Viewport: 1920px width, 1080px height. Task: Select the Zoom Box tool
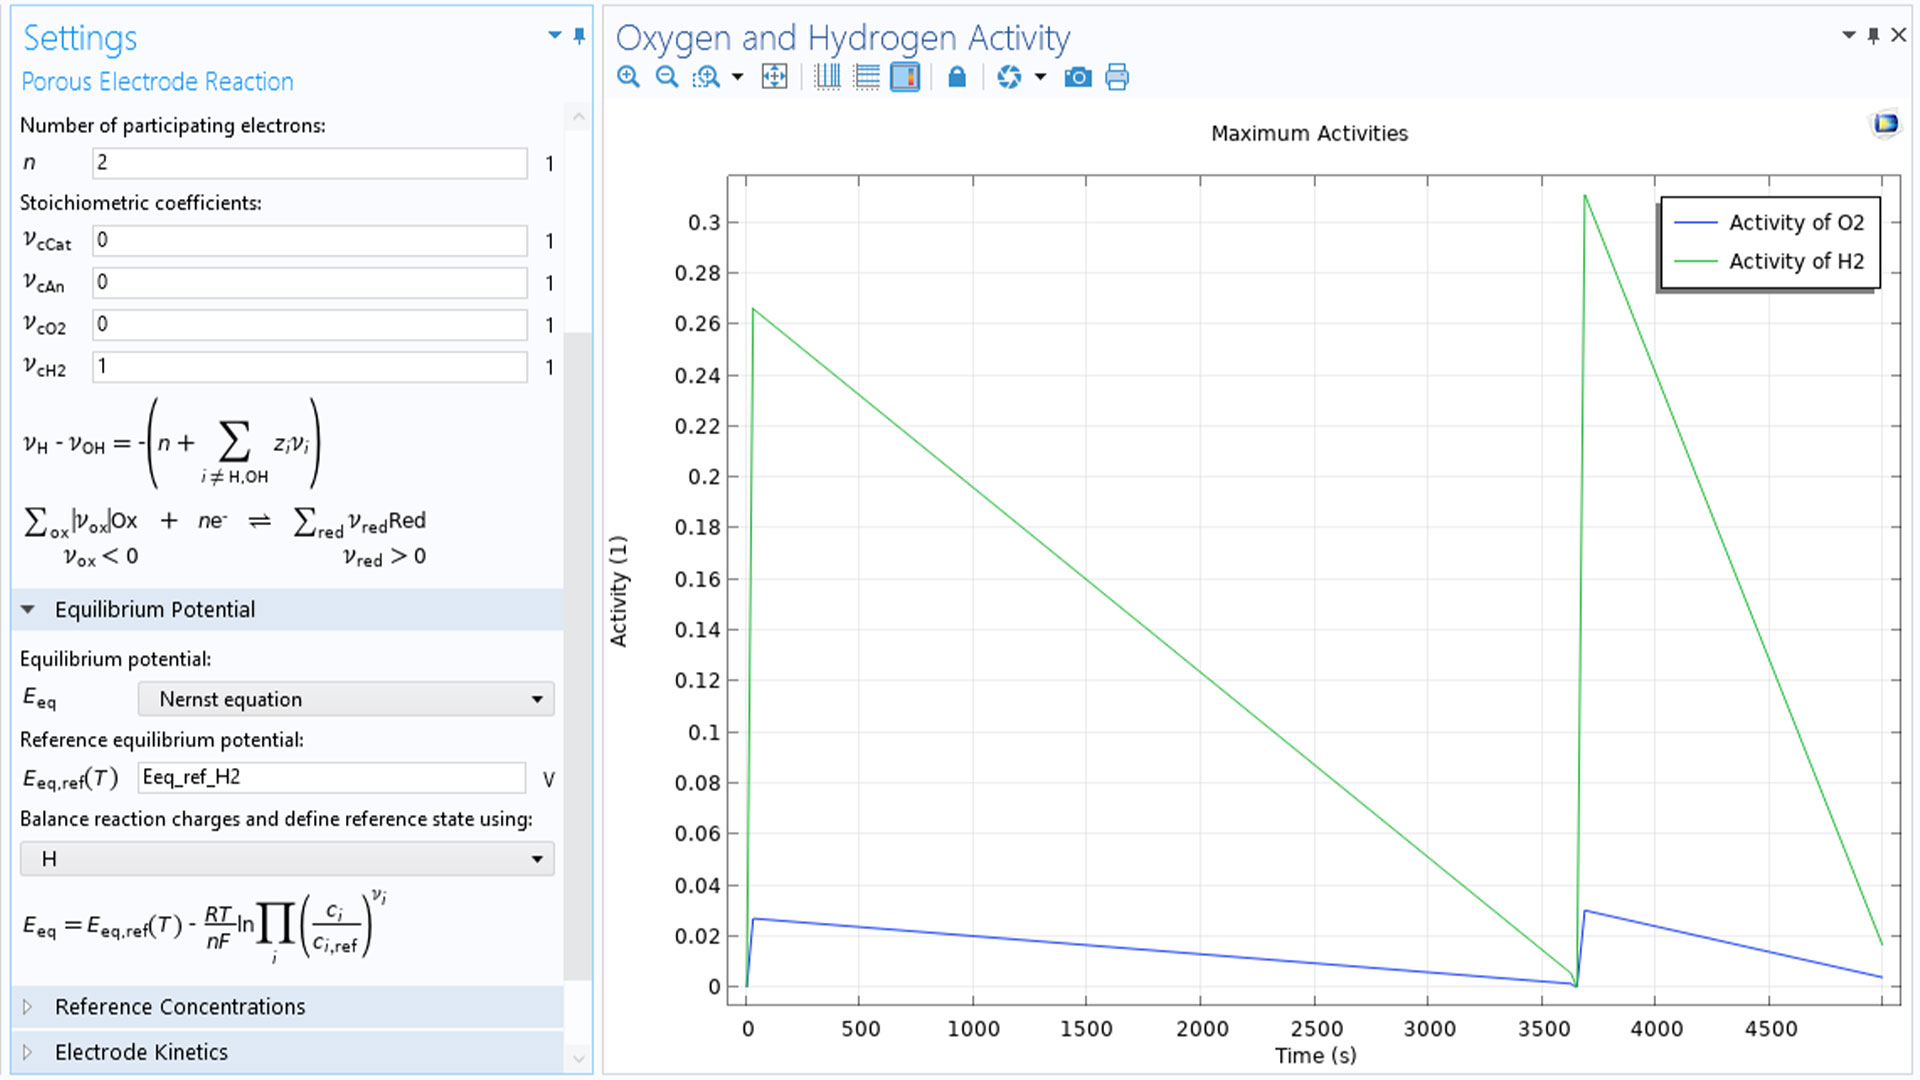(706, 77)
